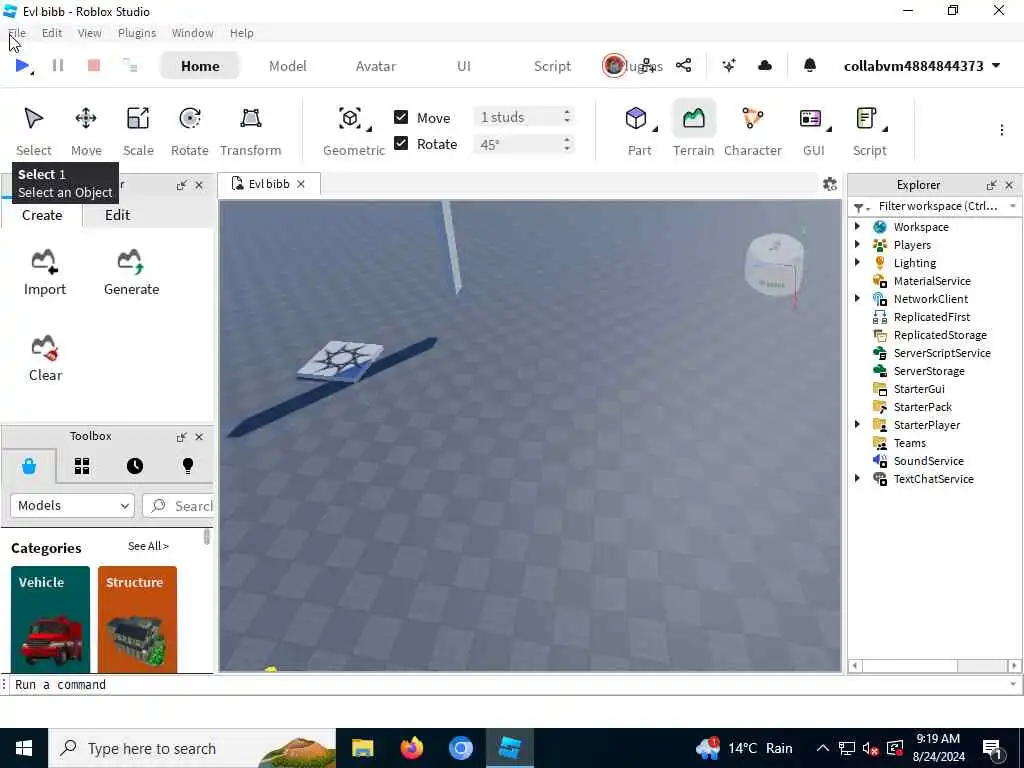Click the Run a command bar
The height and width of the screenshot is (768, 1024).
click(x=509, y=684)
